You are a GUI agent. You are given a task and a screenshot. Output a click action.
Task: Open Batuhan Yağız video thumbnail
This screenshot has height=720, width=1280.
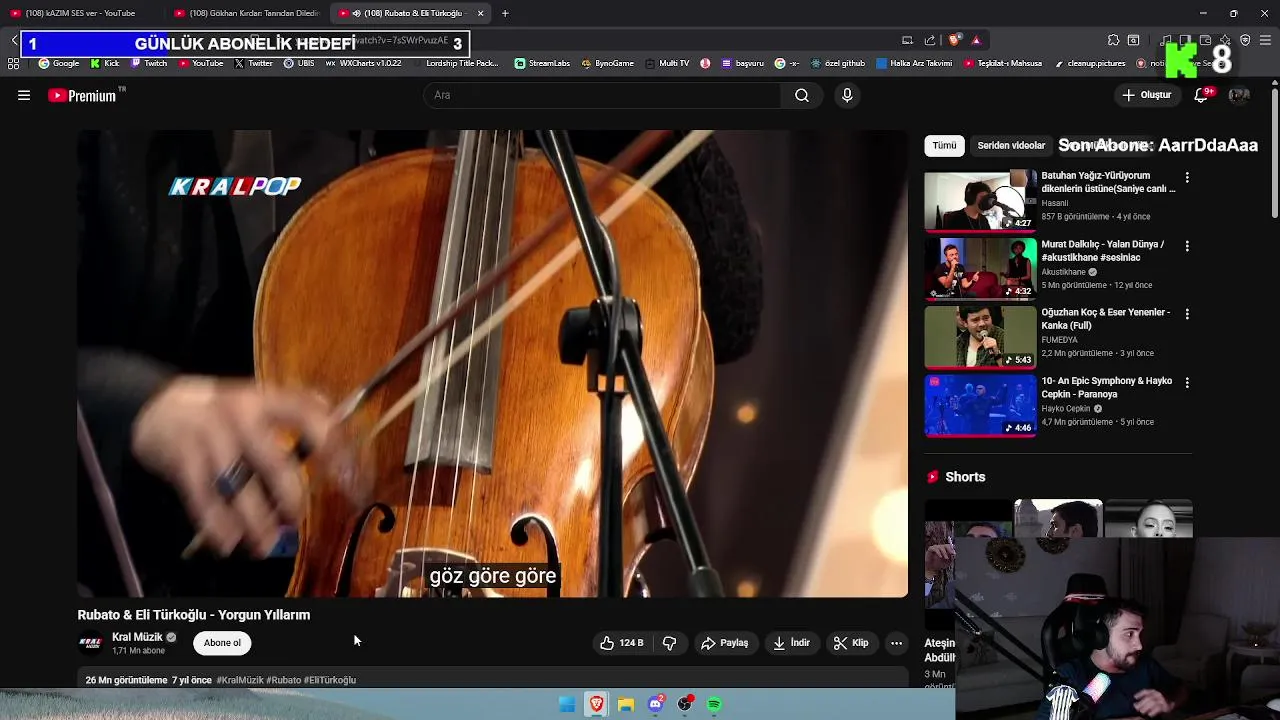coord(980,200)
